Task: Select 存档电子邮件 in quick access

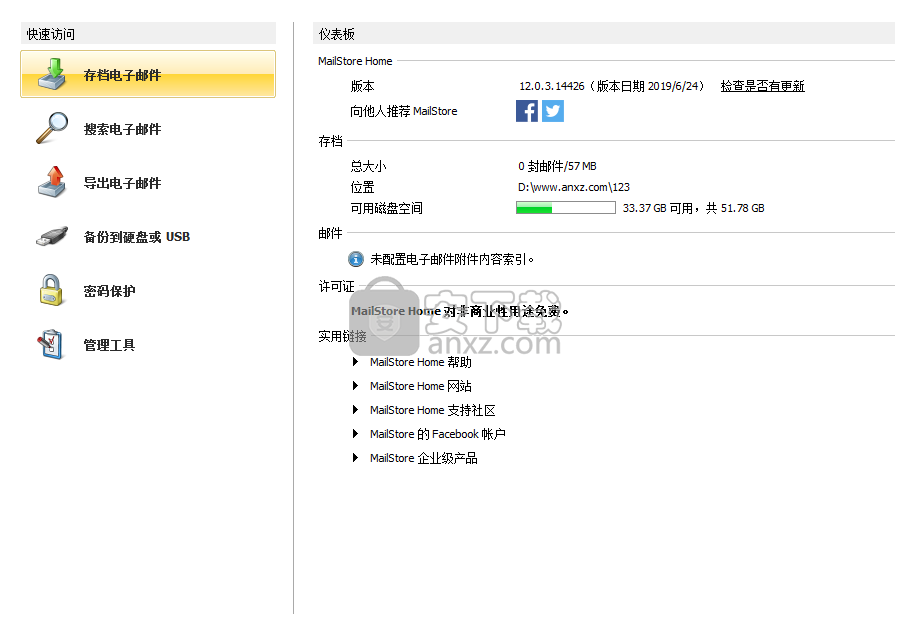Action: tap(148, 74)
